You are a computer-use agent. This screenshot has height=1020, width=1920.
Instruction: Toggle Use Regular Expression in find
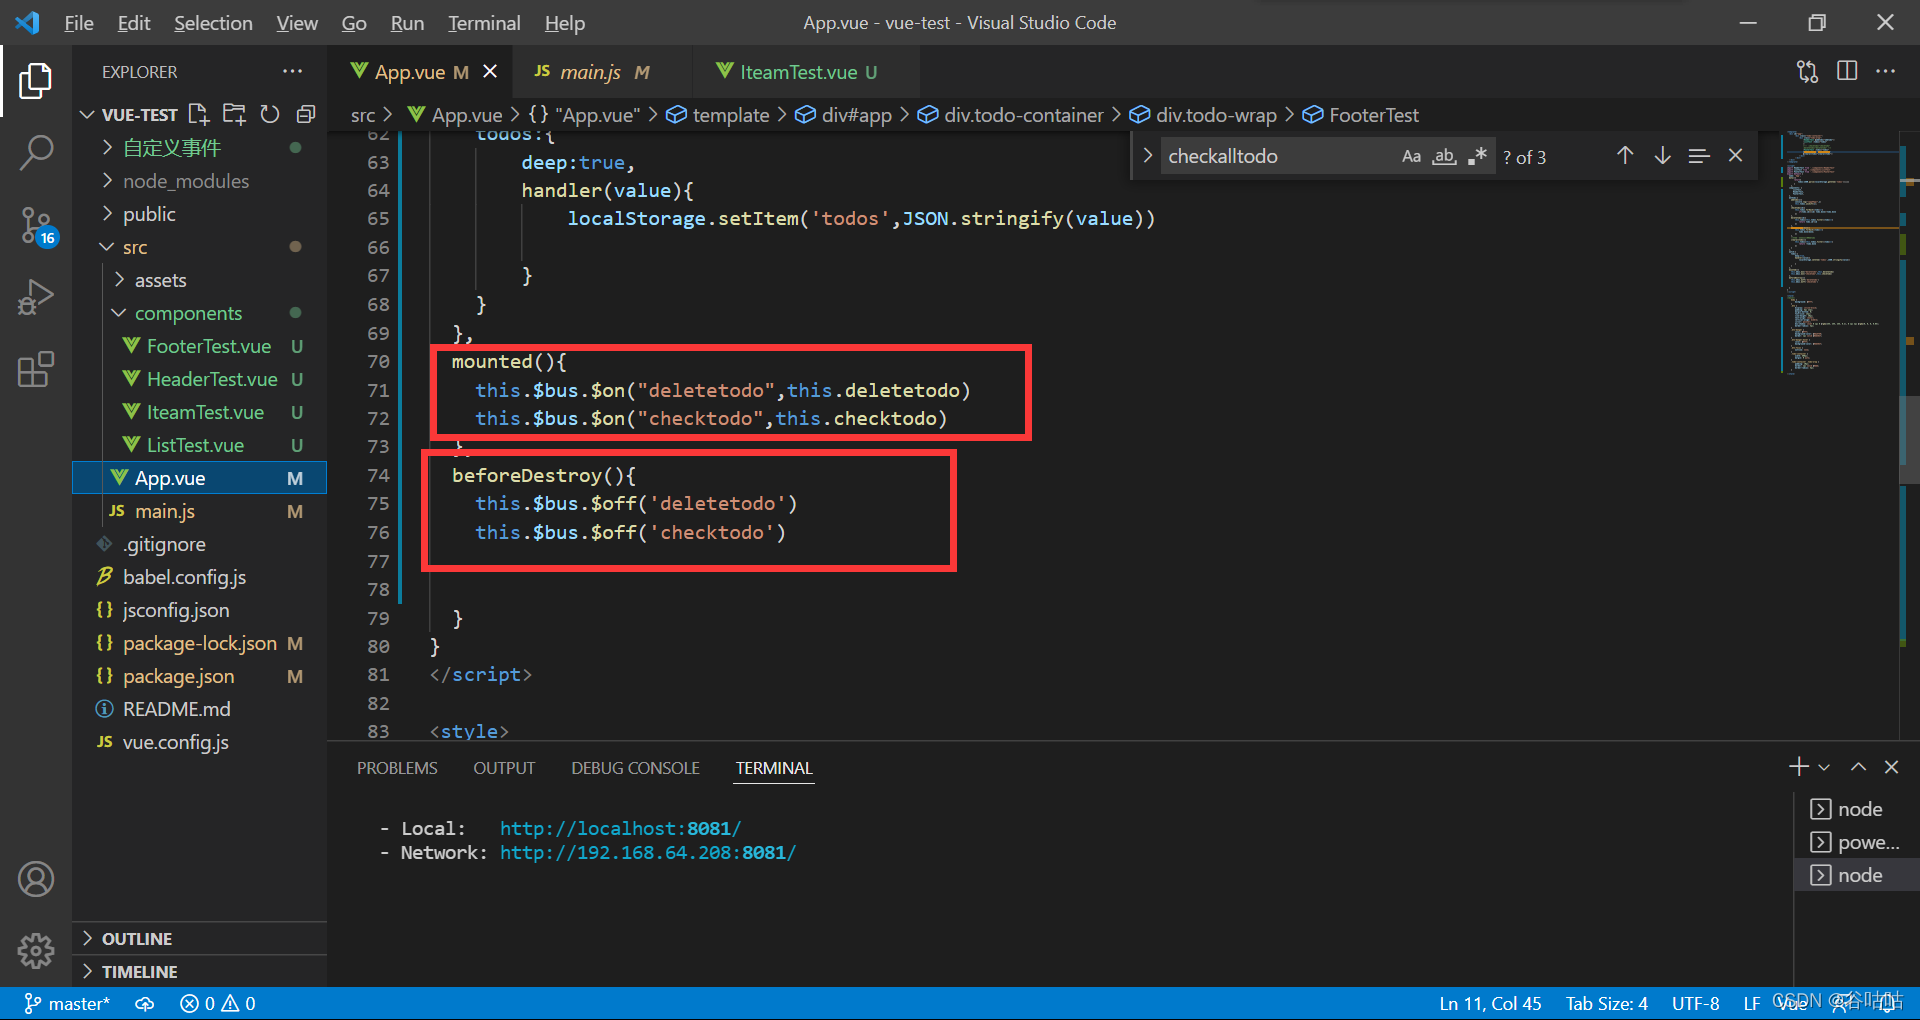(x=1477, y=156)
